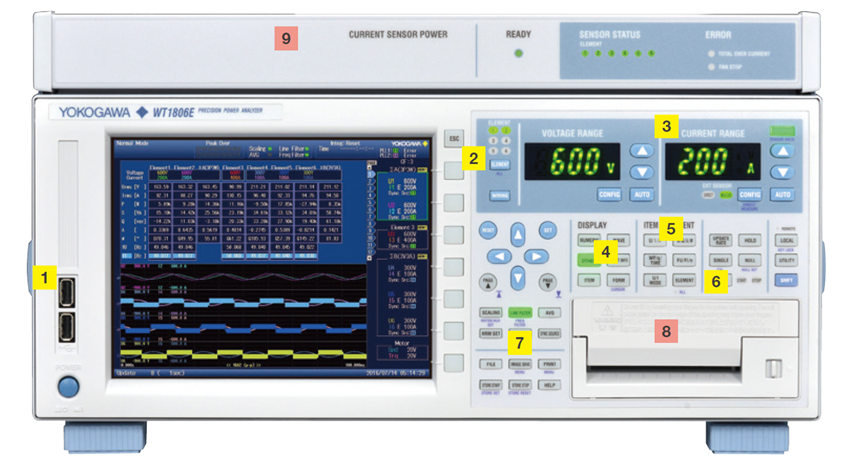Decrease voltage range with down arrow
The width and height of the screenshot is (850, 457).
pyautogui.click(x=641, y=172)
